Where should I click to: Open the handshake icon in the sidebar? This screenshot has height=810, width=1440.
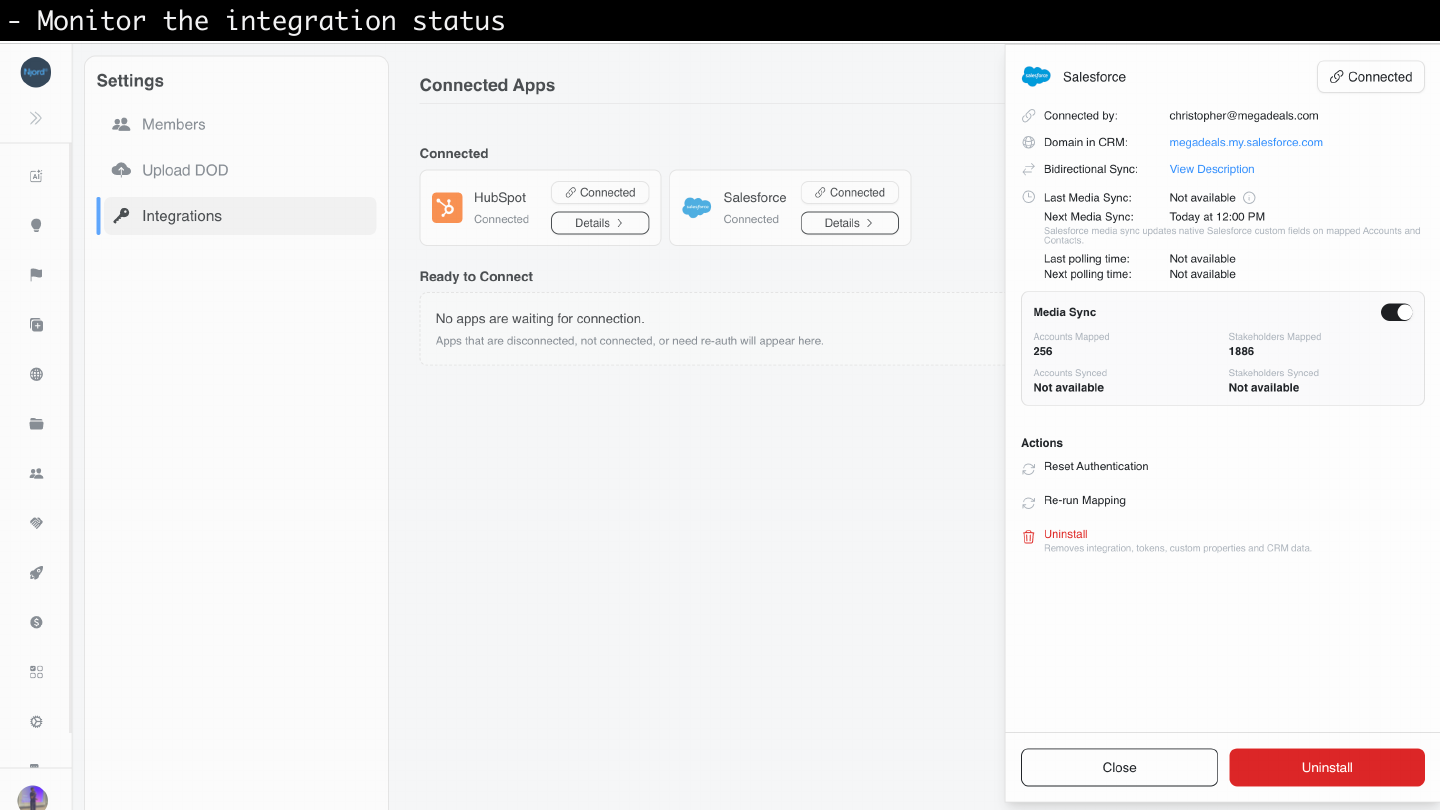[36, 523]
